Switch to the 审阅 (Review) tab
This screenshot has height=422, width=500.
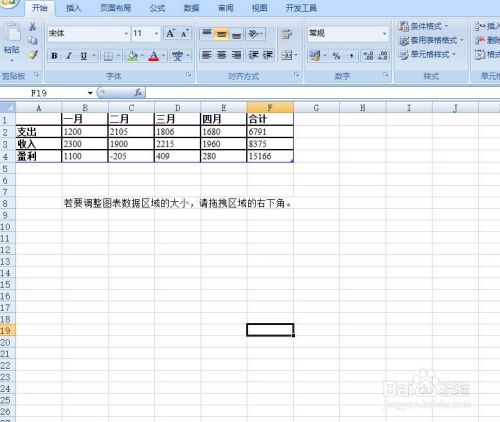tap(226, 8)
